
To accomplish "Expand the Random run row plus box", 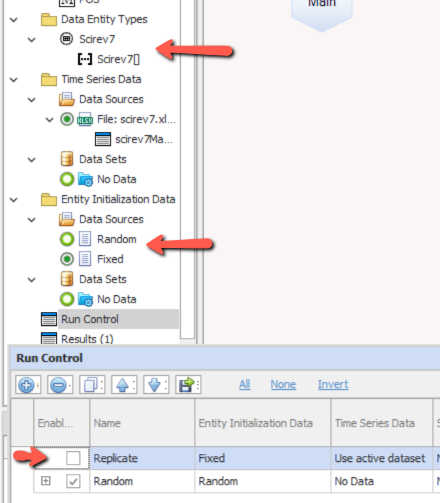I will point(46,481).
